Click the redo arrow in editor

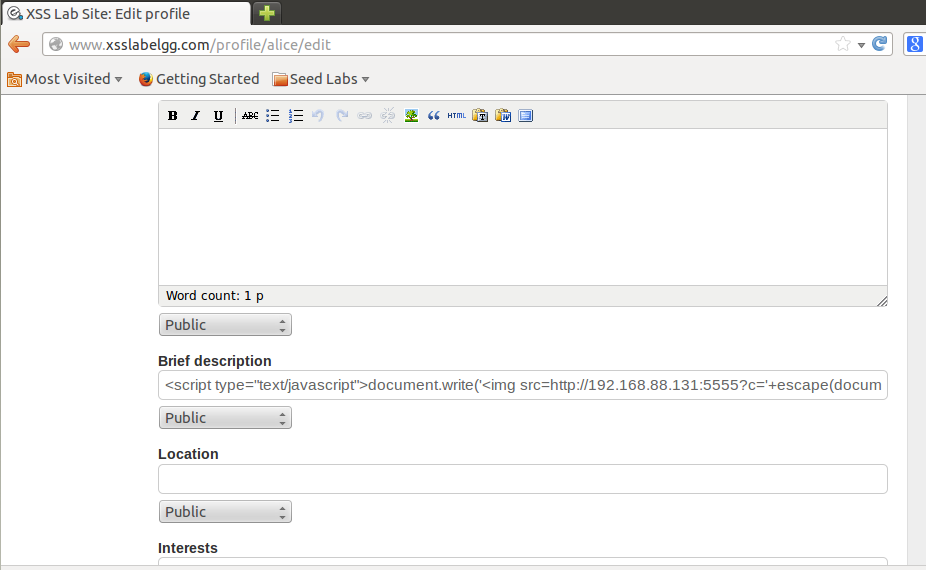click(x=342, y=116)
